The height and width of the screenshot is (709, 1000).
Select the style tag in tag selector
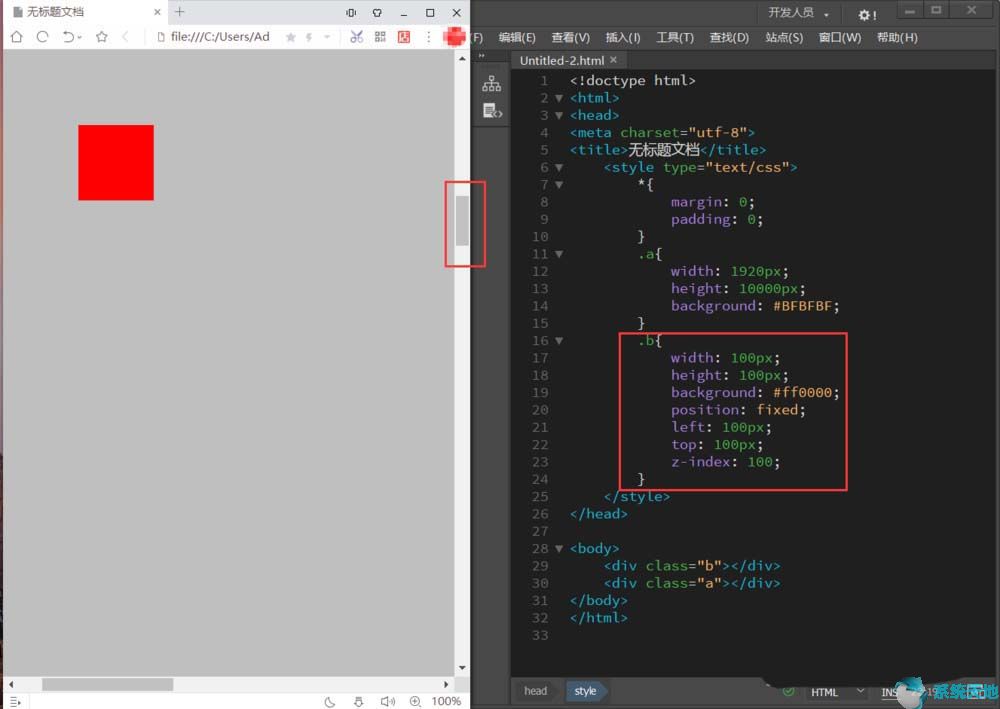(585, 691)
